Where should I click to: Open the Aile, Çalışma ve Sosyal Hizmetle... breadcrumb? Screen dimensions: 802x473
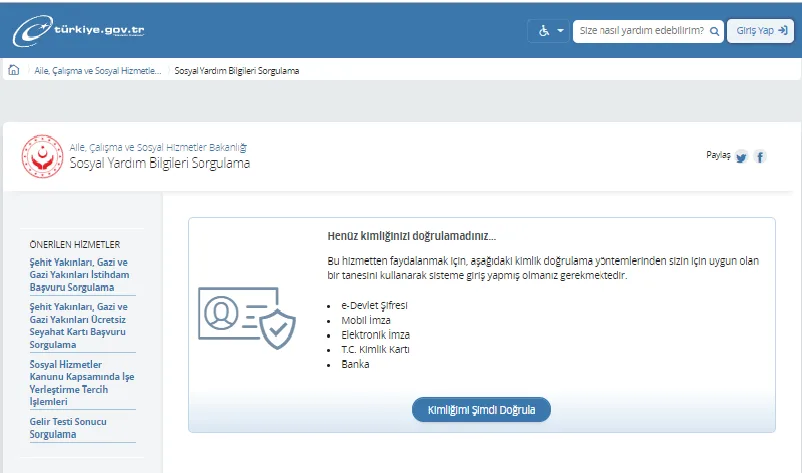pyautogui.click(x=98, y=71)
